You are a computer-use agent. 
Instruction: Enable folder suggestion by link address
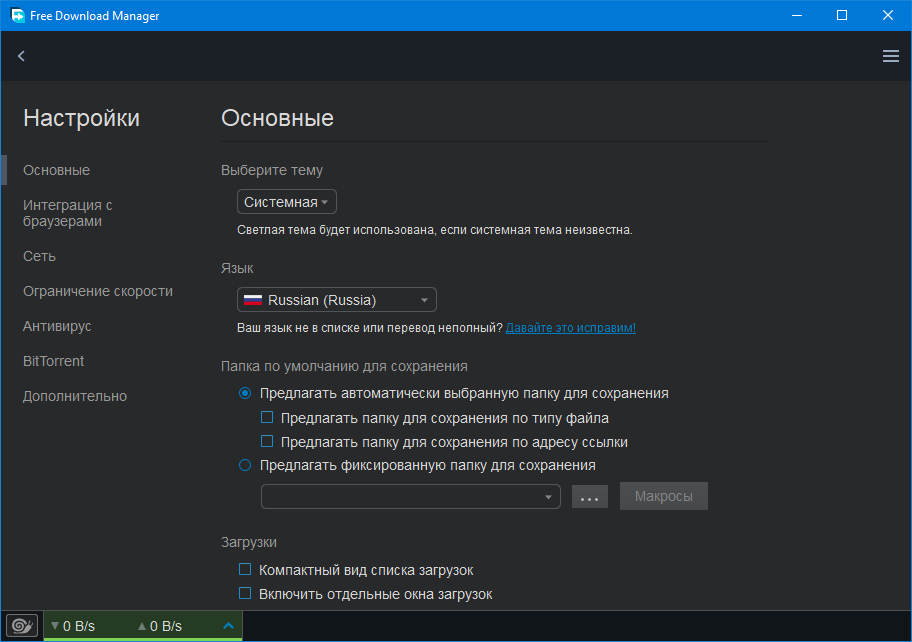point(267,441)
